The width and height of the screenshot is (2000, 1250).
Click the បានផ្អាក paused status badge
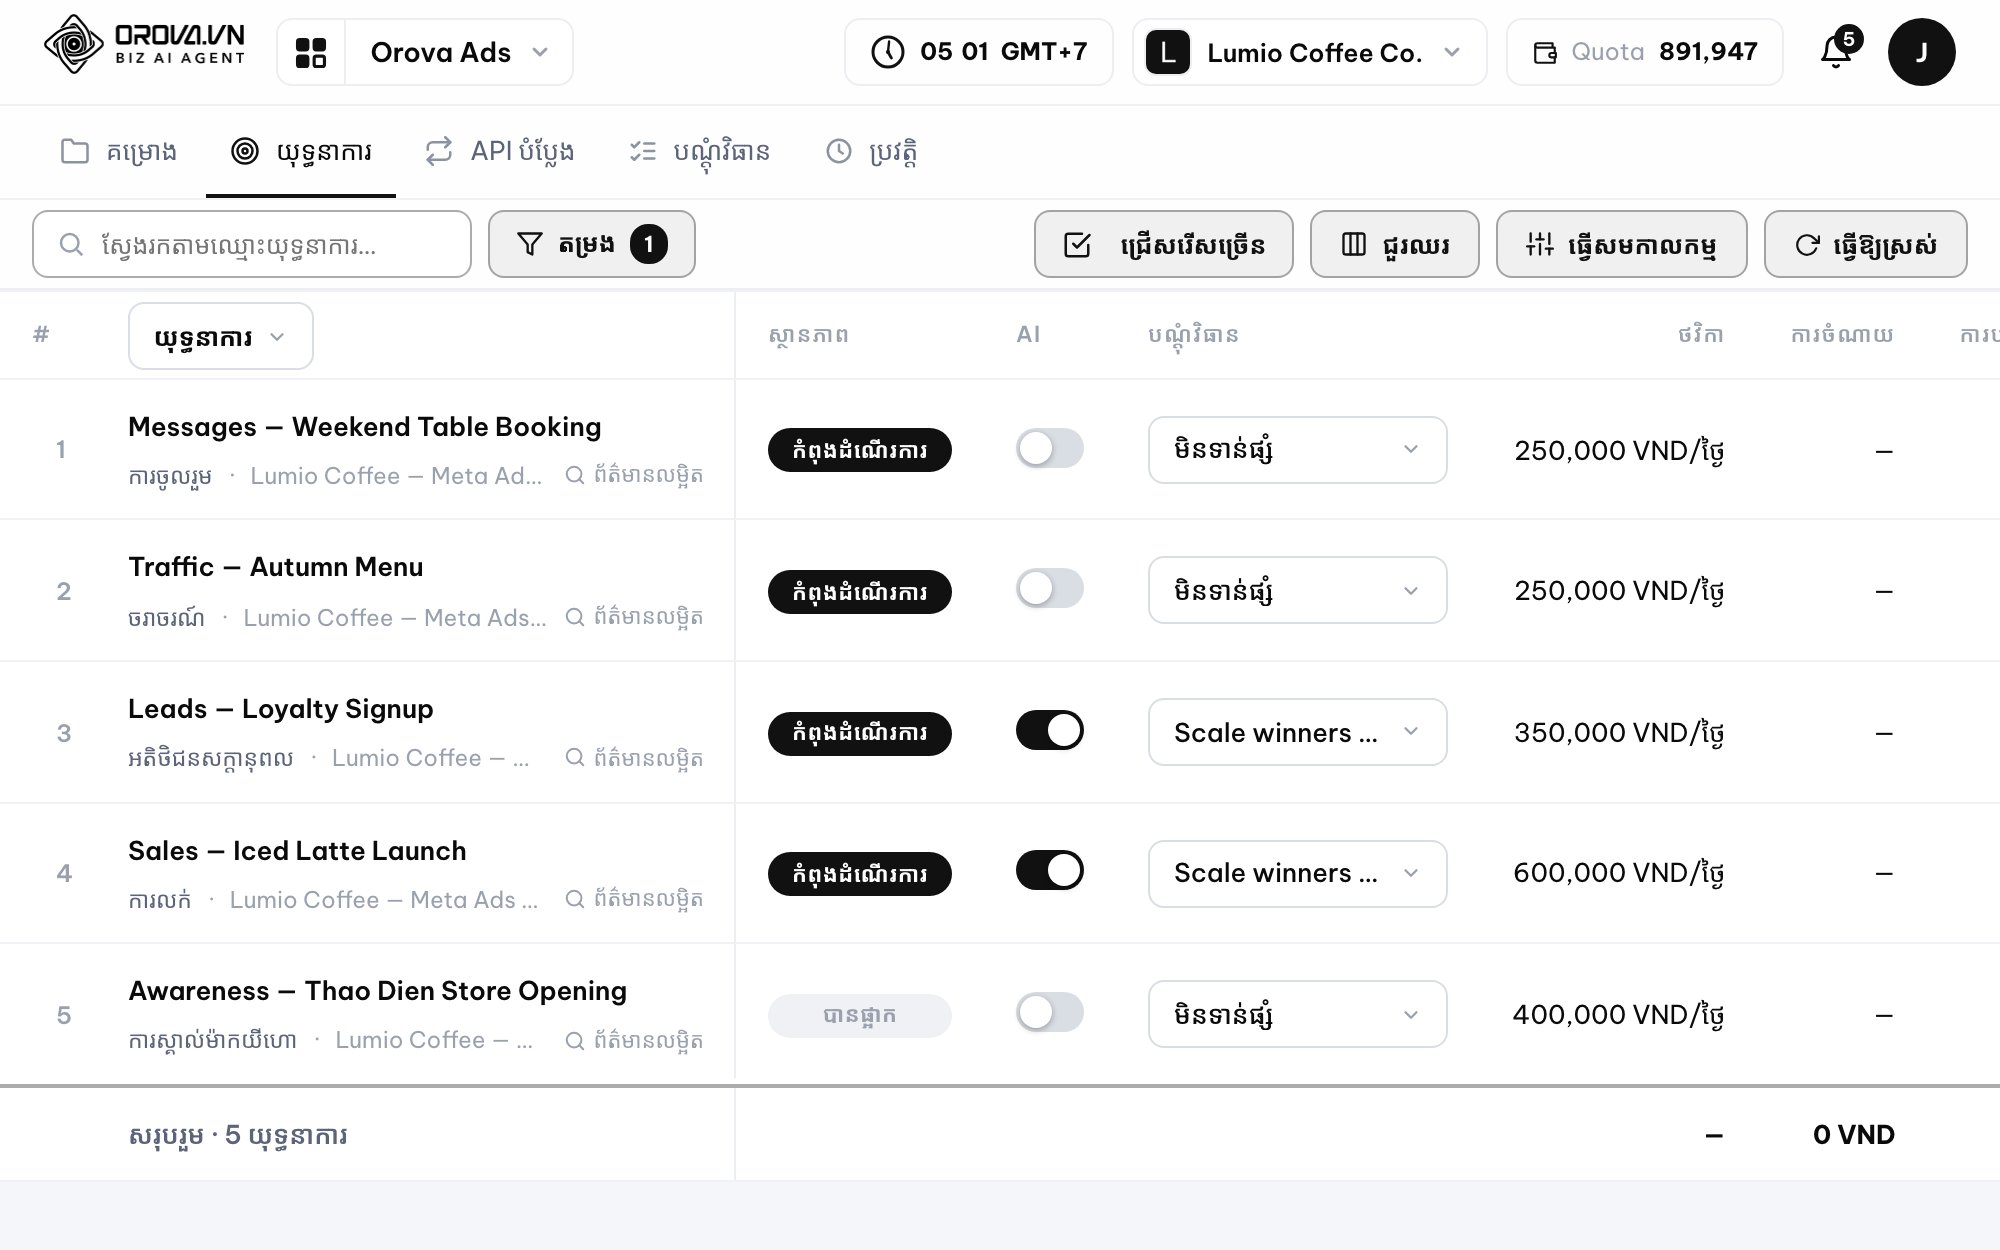pos(859,1015)
